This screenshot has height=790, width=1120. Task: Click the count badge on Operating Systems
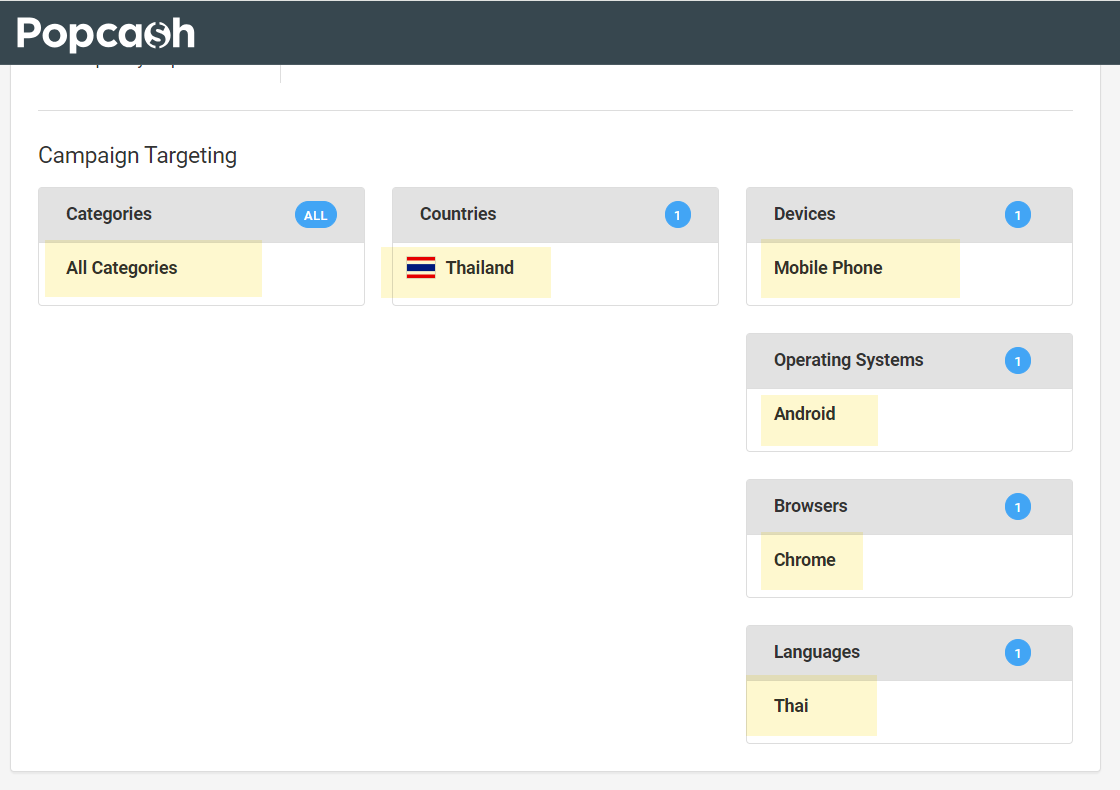click(x=1018, y=360)
